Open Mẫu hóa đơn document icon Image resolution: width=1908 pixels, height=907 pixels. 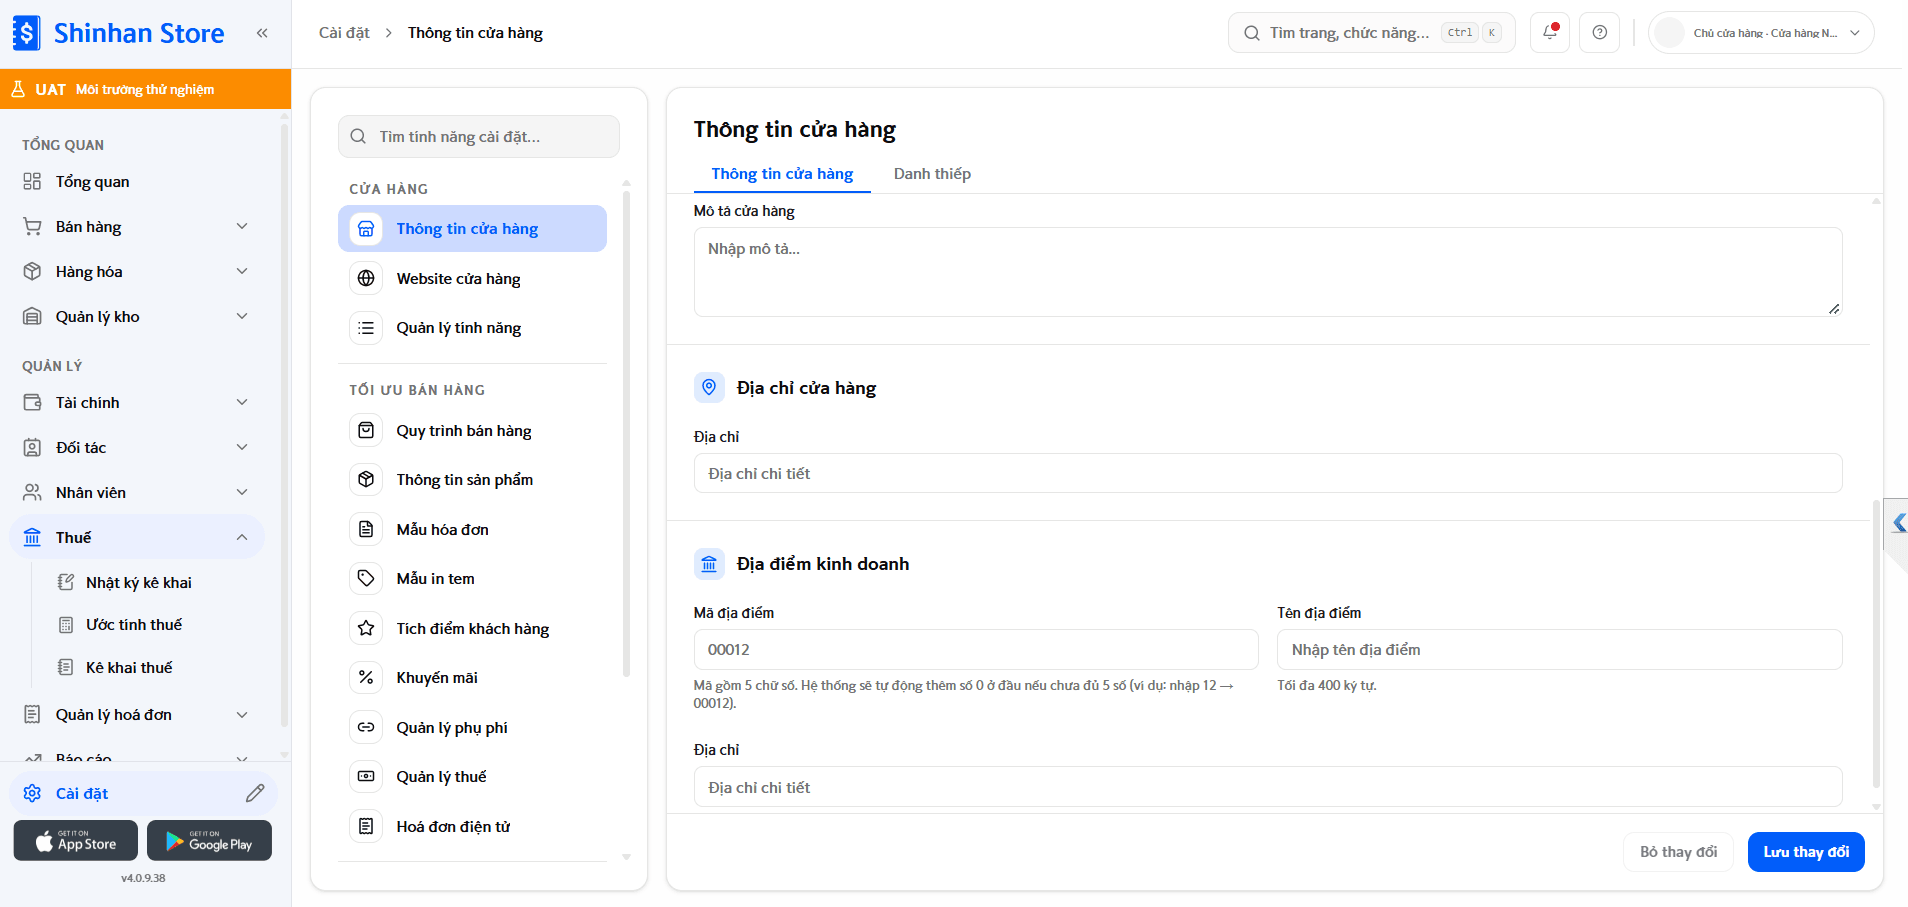pyautogui.click(x=366, y=529)
